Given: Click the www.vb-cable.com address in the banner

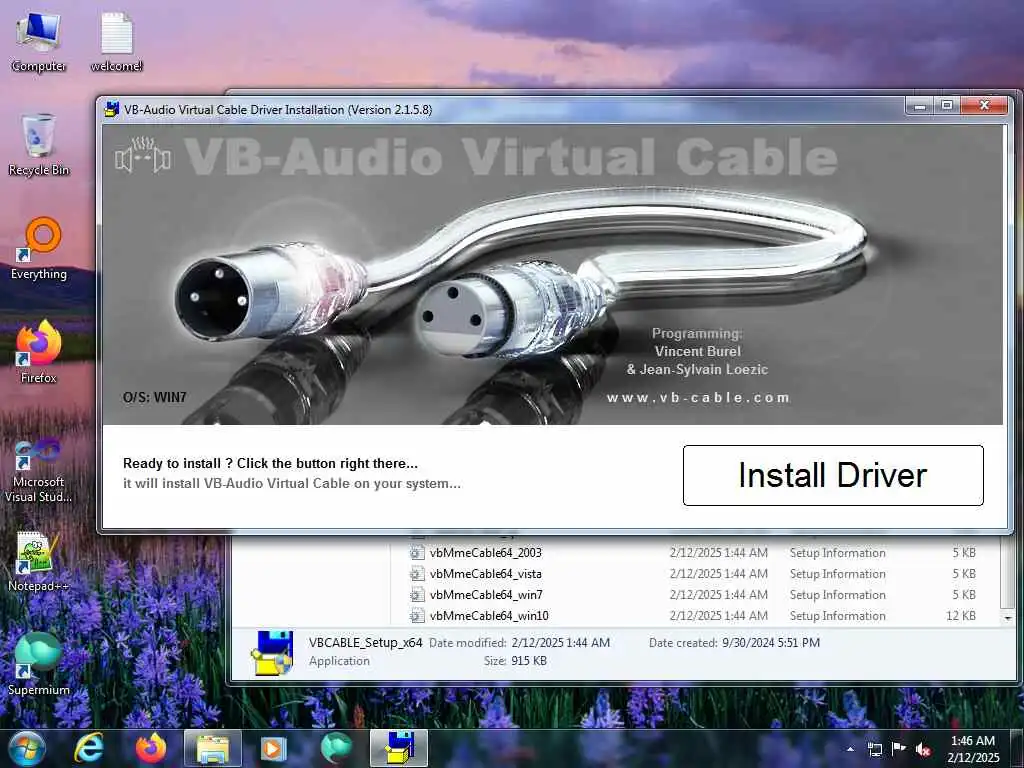Looking at the screenshot, I should (x=698, y=397).
